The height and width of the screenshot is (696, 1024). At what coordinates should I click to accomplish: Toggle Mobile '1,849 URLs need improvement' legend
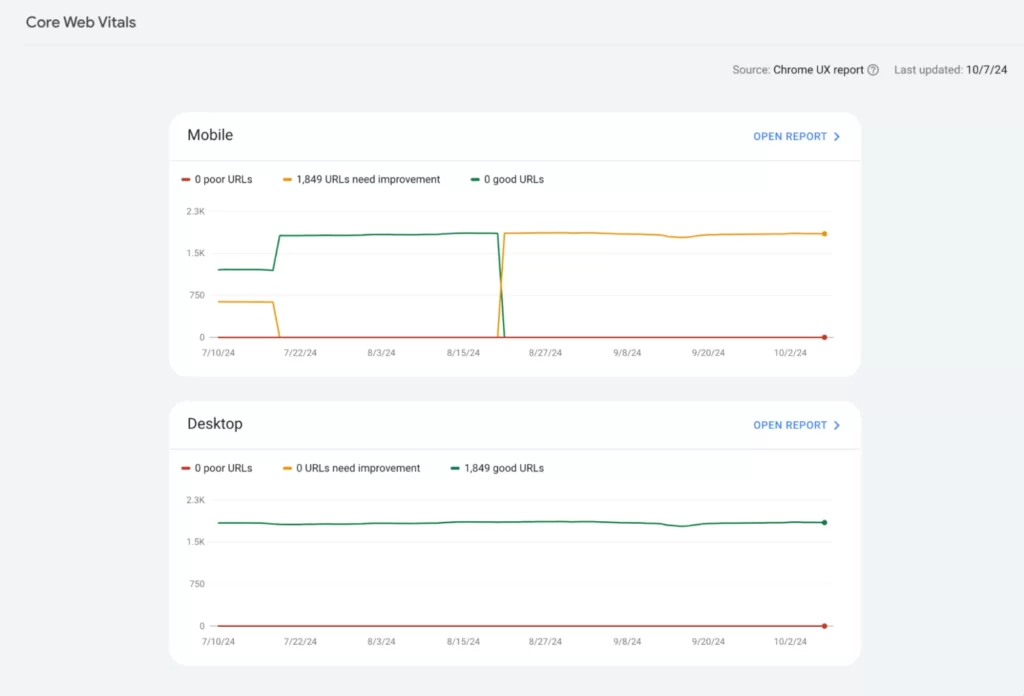pos(361,180)
